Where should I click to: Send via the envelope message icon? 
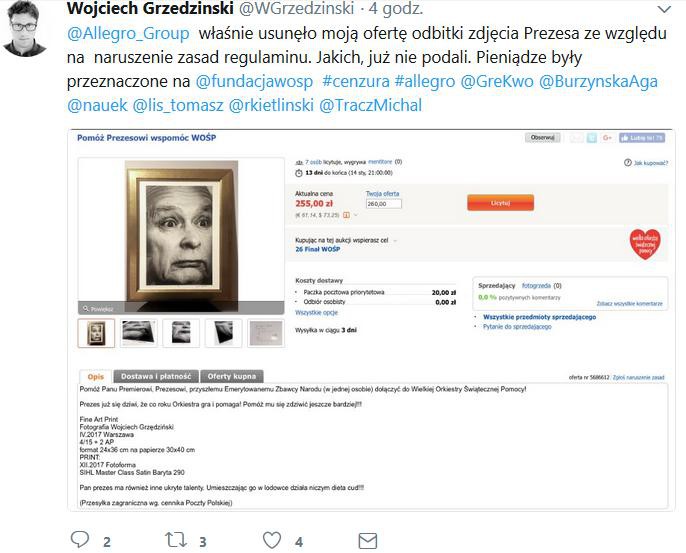368,541
